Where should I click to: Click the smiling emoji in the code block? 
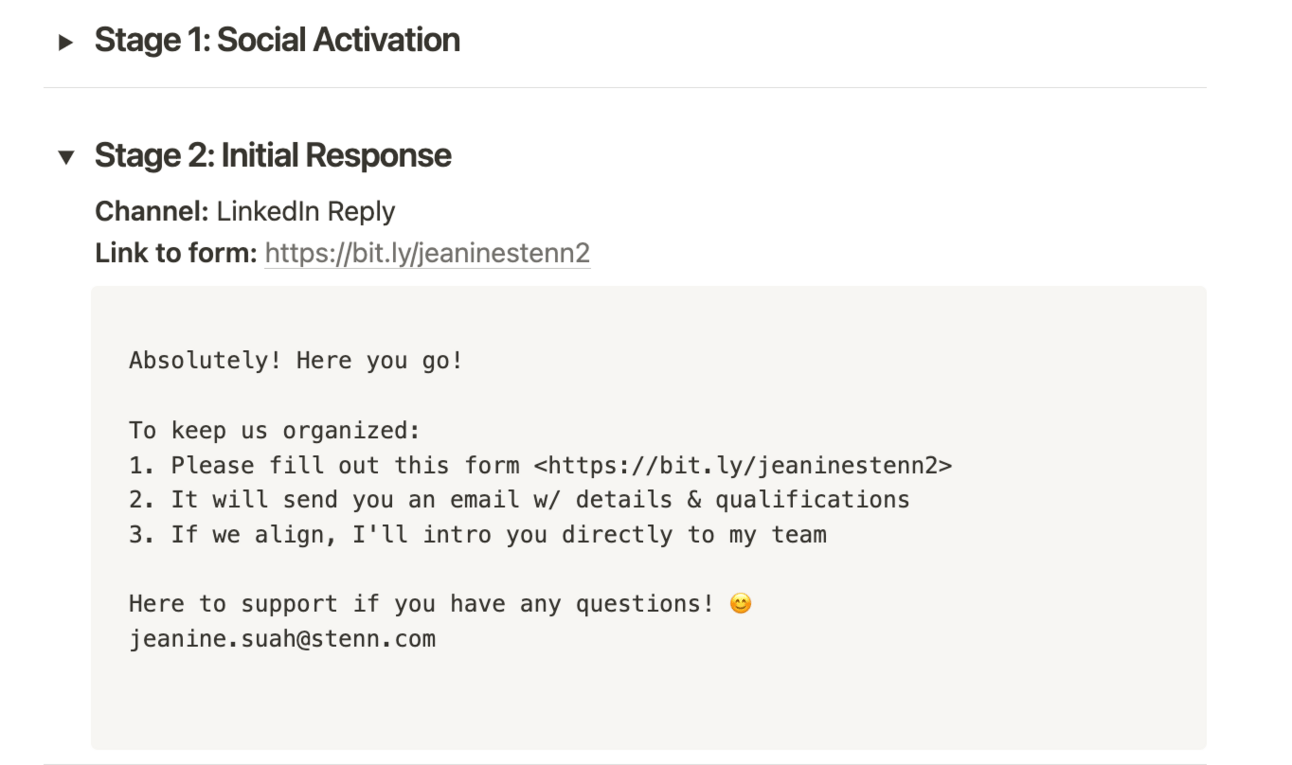click(740, 604)
